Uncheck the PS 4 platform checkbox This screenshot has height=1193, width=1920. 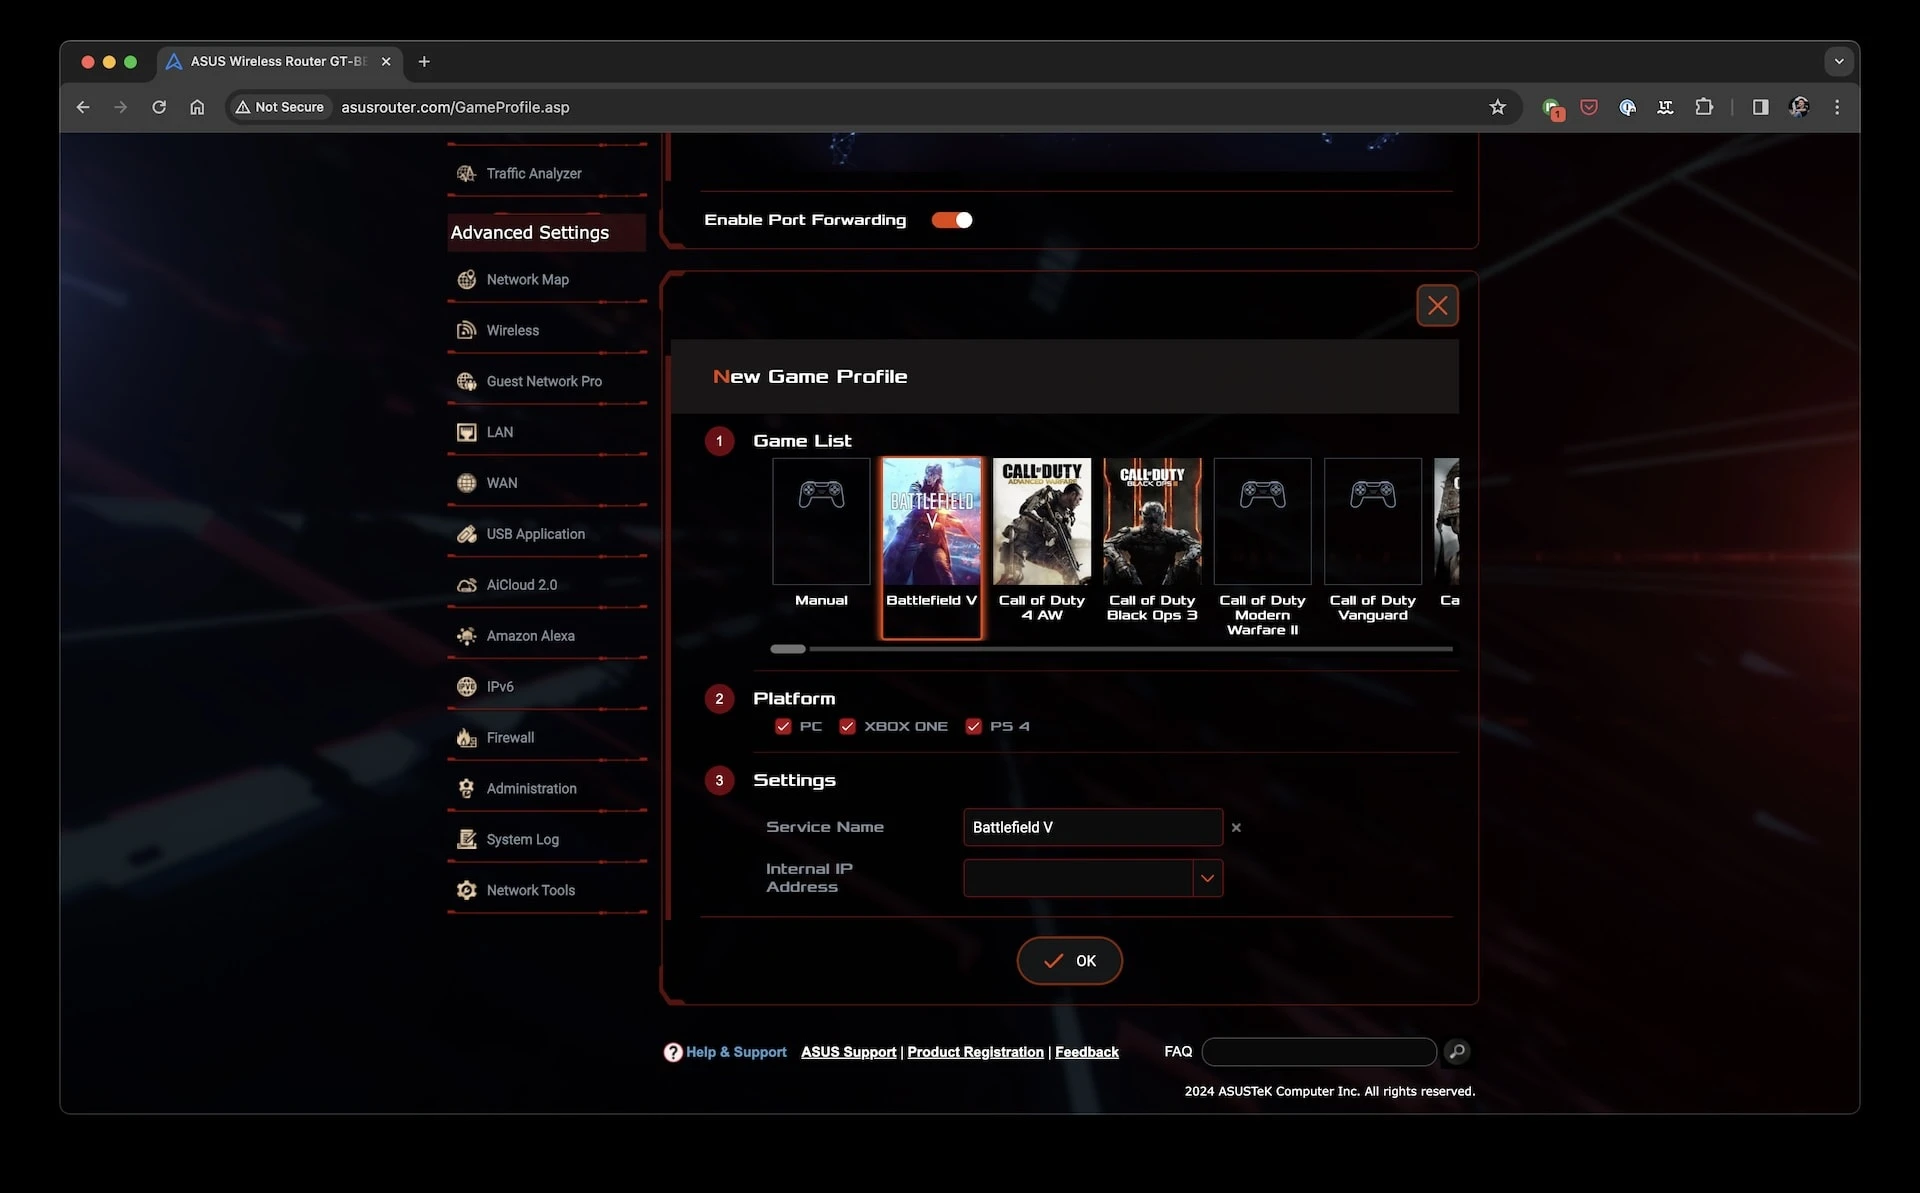tap(973, 727)
